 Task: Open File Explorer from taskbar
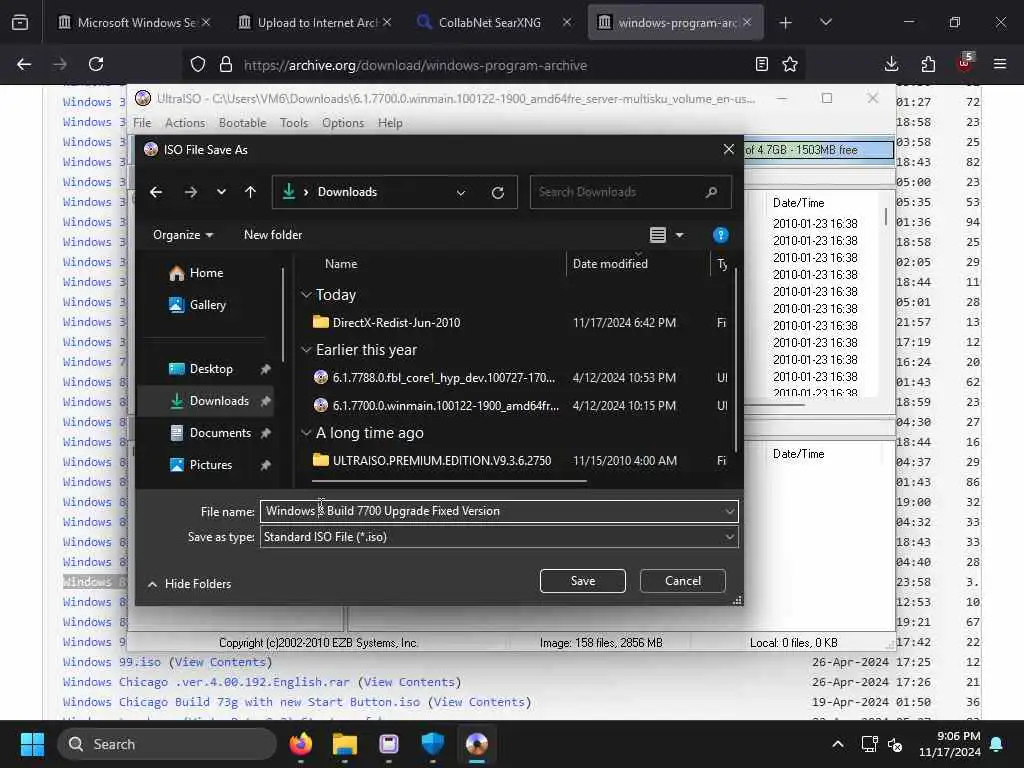pos(345,744)
